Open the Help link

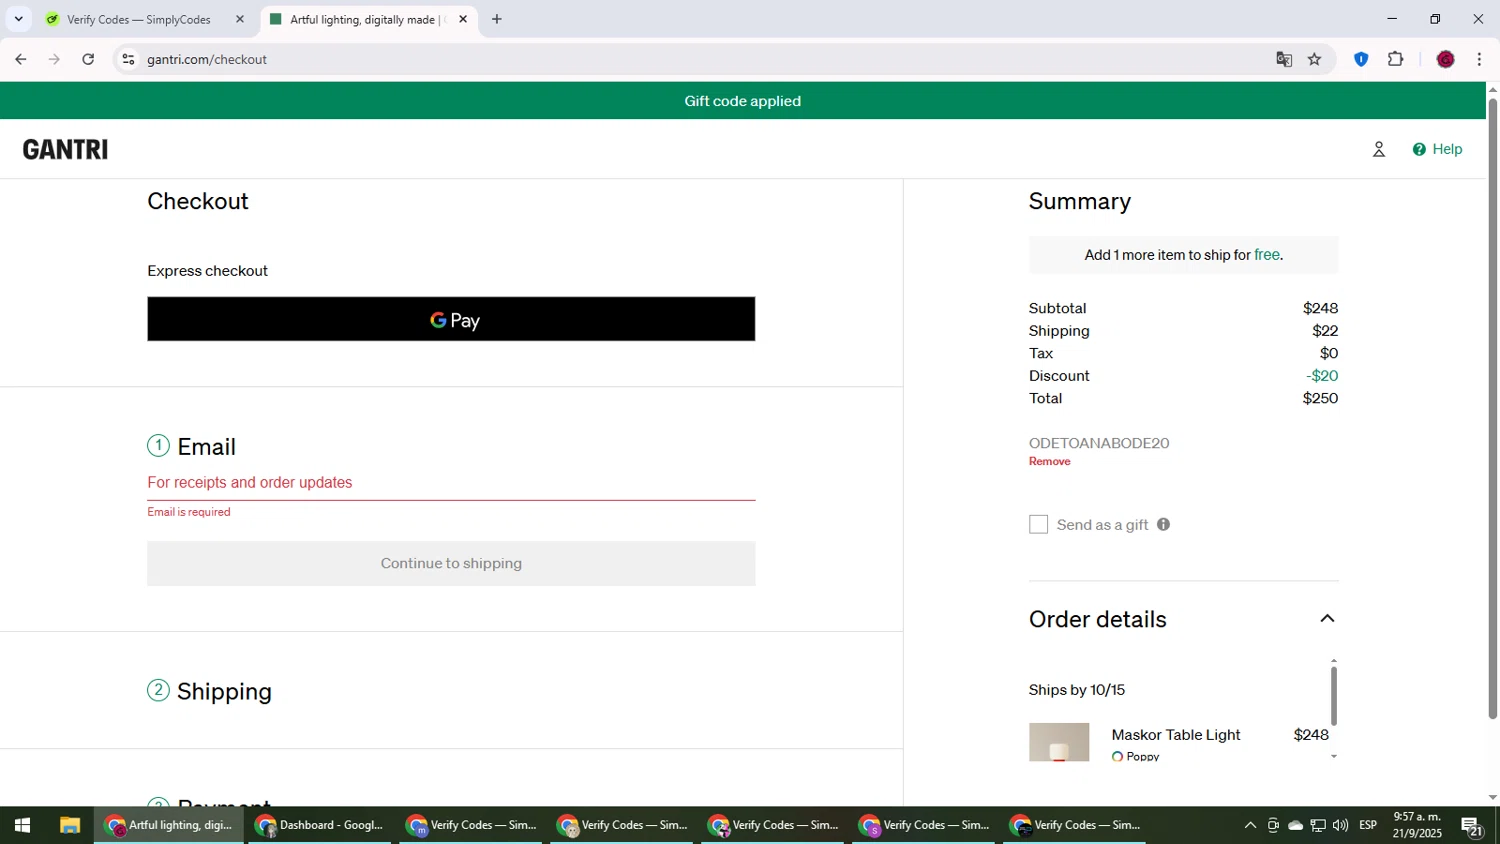[1437, 149]
